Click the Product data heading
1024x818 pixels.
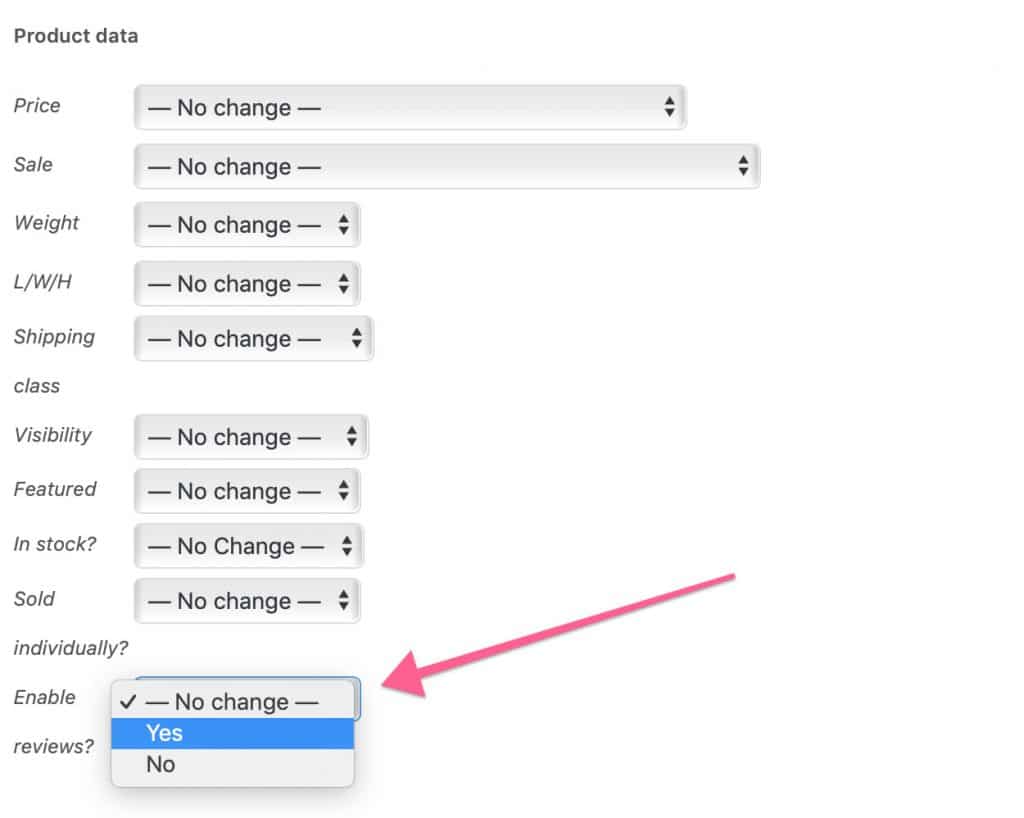[76, 36]
